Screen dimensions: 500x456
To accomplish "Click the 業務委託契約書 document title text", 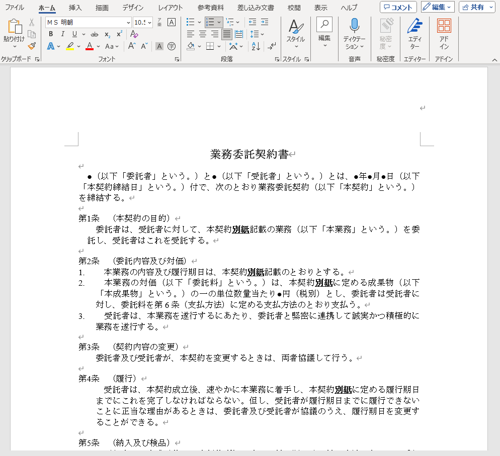I will pos(249,154).
